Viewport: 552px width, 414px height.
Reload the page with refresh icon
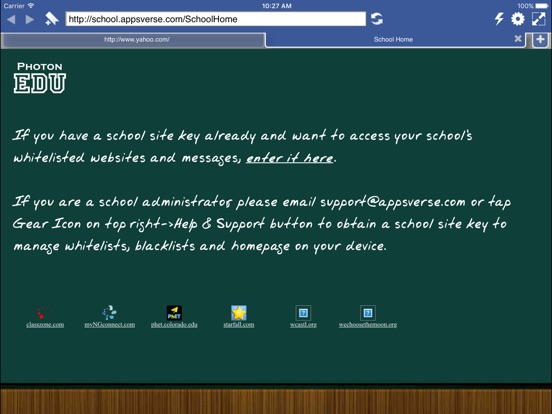tap(377, 19)
